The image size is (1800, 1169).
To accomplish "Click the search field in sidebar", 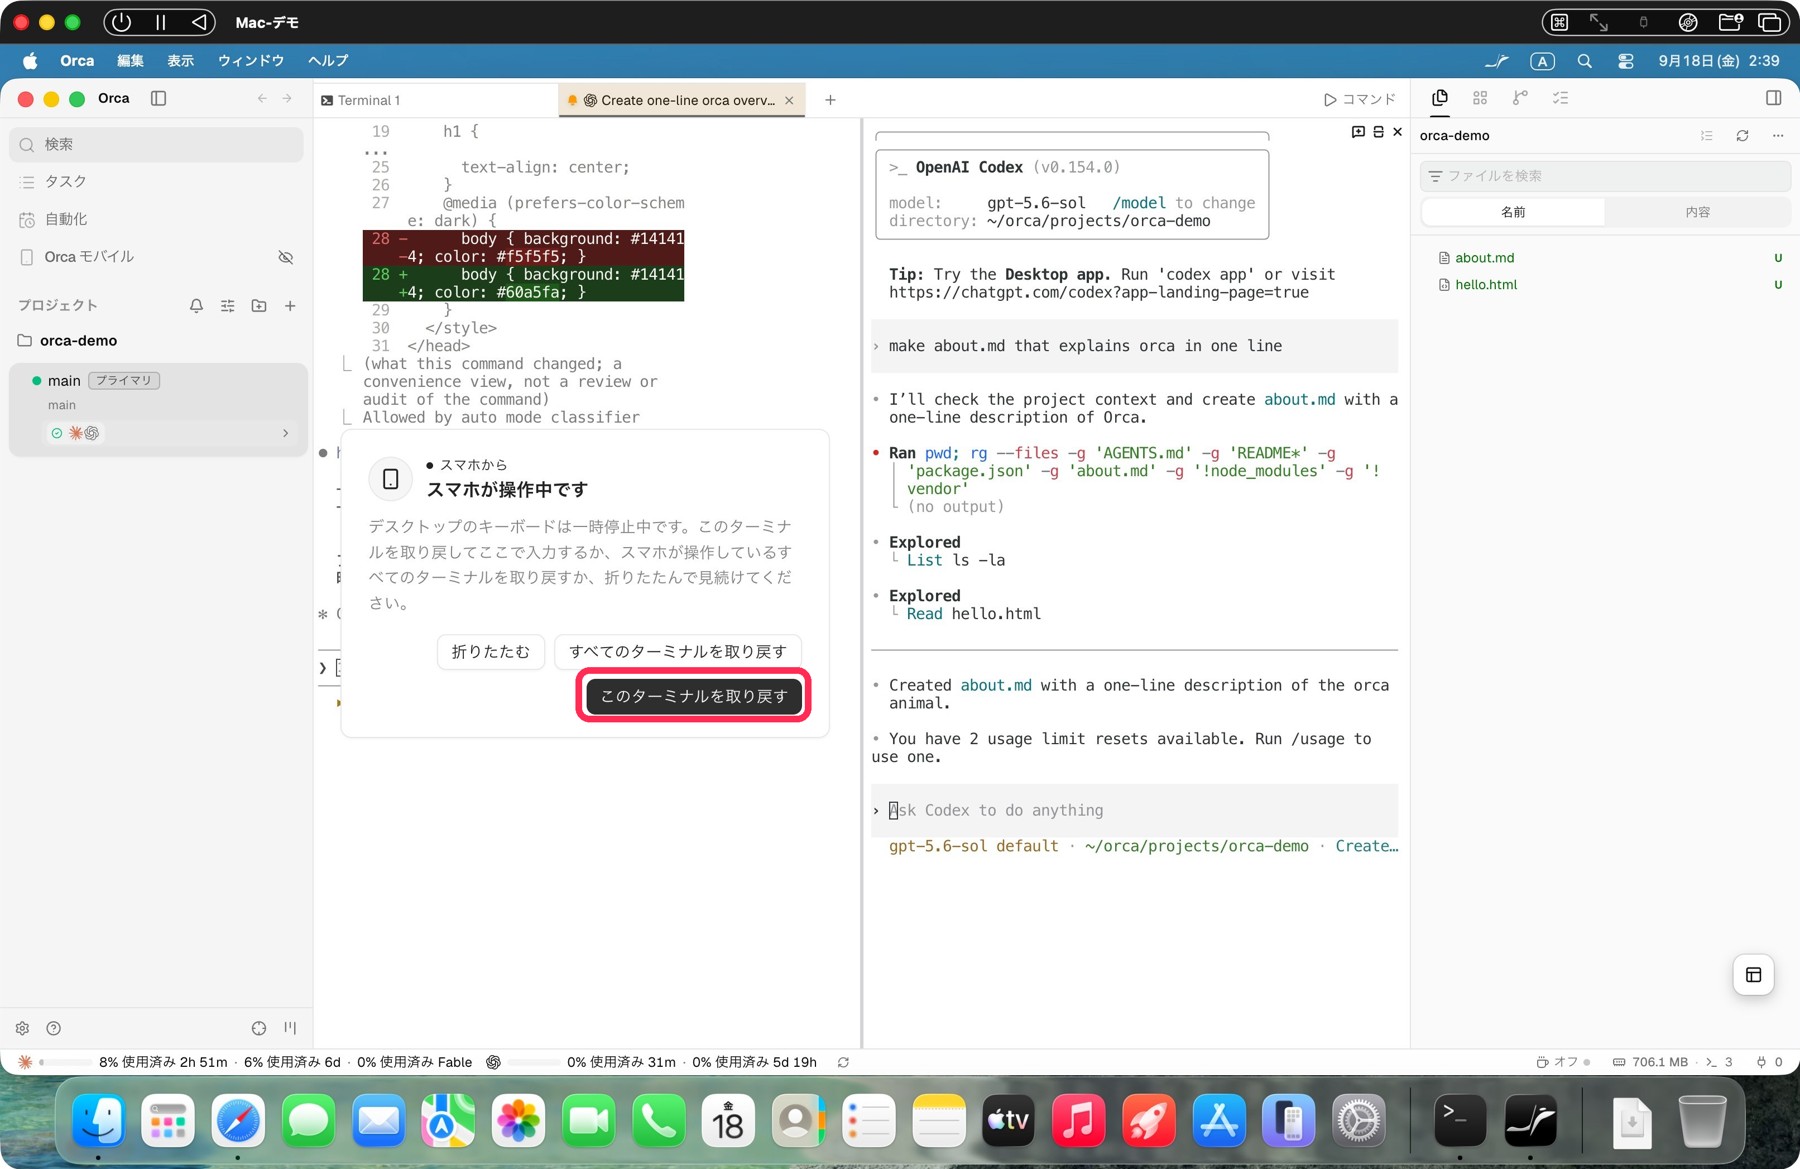I will [156, 144].
